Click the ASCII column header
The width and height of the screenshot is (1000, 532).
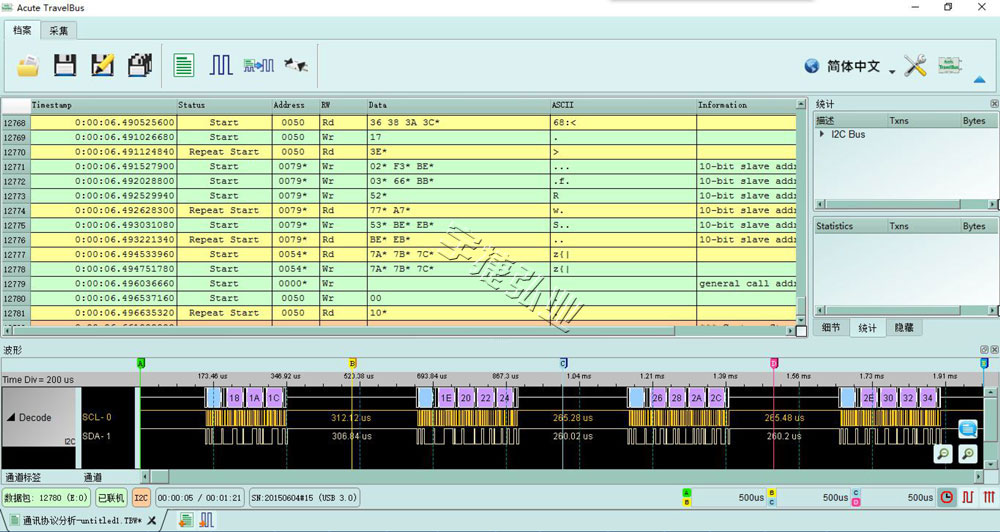tap(623, 105)
